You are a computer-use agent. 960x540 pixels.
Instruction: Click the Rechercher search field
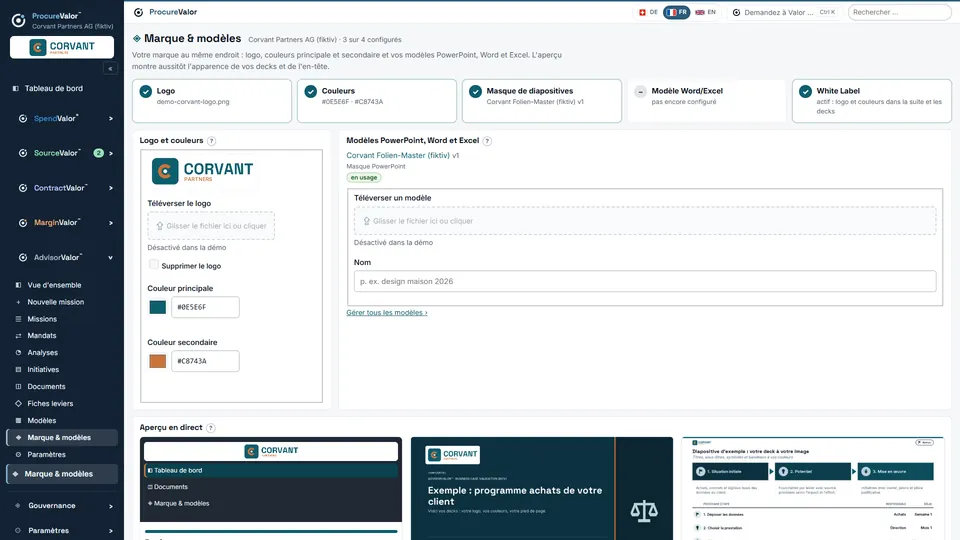[899, 12]
